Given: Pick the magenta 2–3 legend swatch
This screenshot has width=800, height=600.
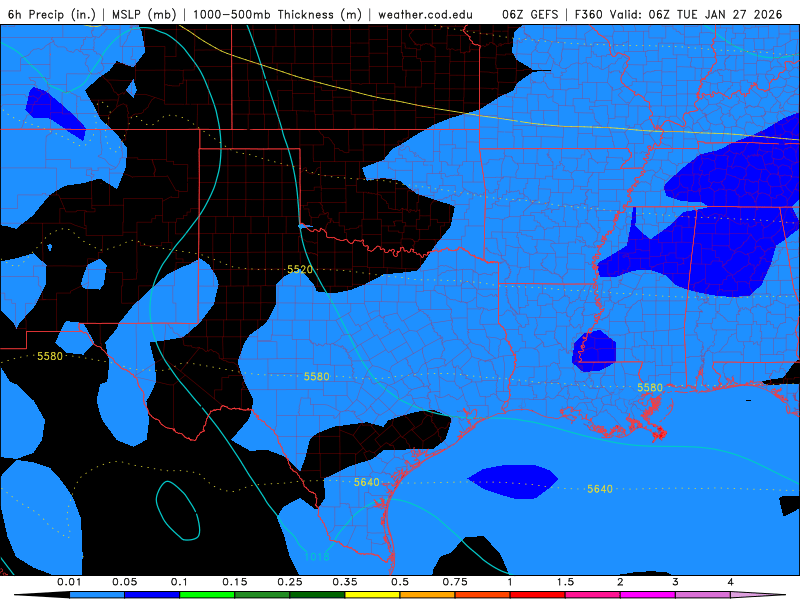Looking at the screenshot, I should [648, 595].
